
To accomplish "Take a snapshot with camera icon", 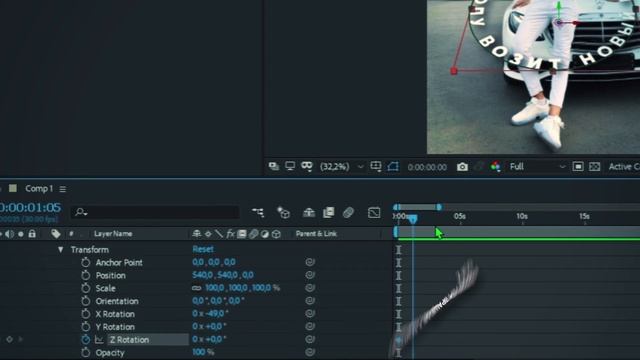I will coord(462,167).
